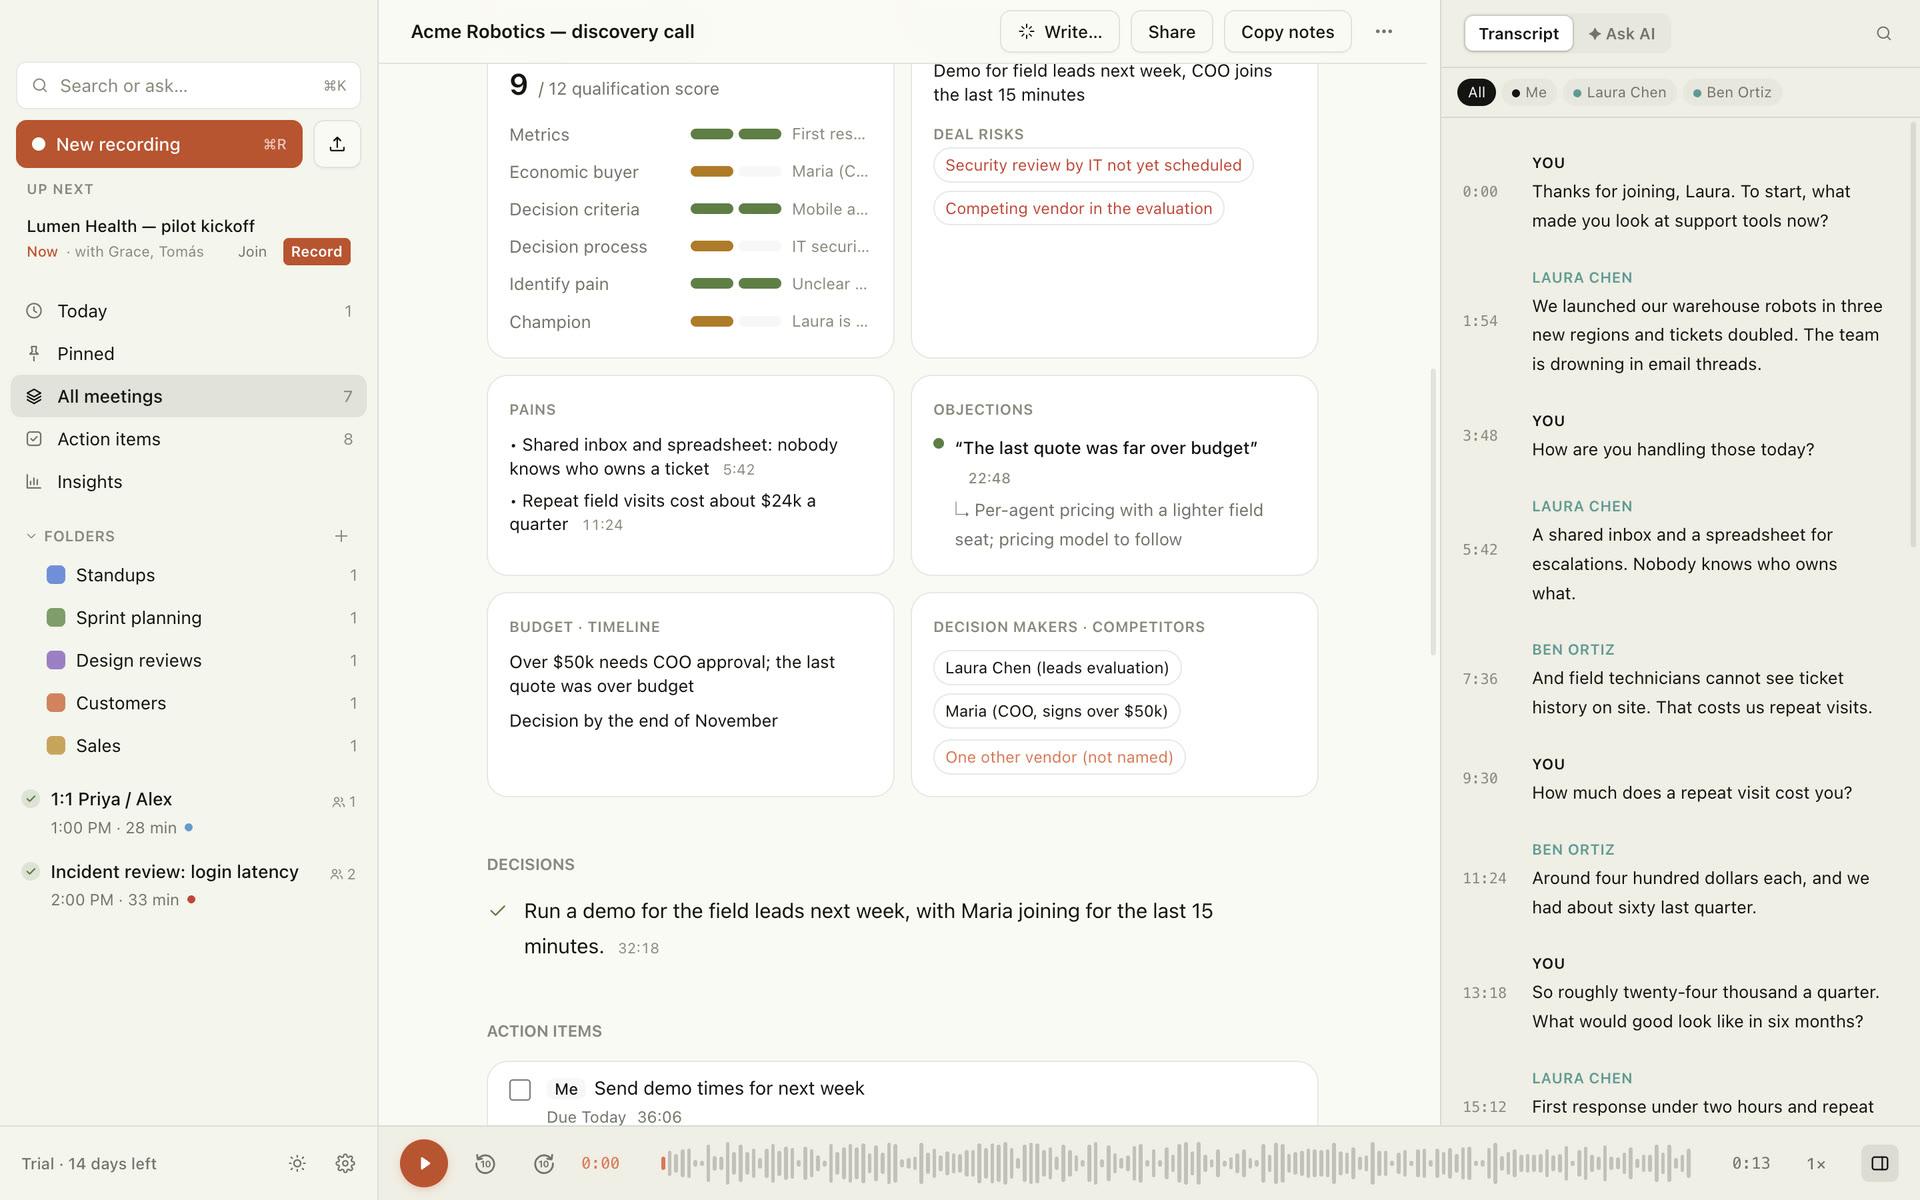Seek within the audio waveform timeline
This screenshot has width=1920, height=1200.
tap(1175, 1163)
